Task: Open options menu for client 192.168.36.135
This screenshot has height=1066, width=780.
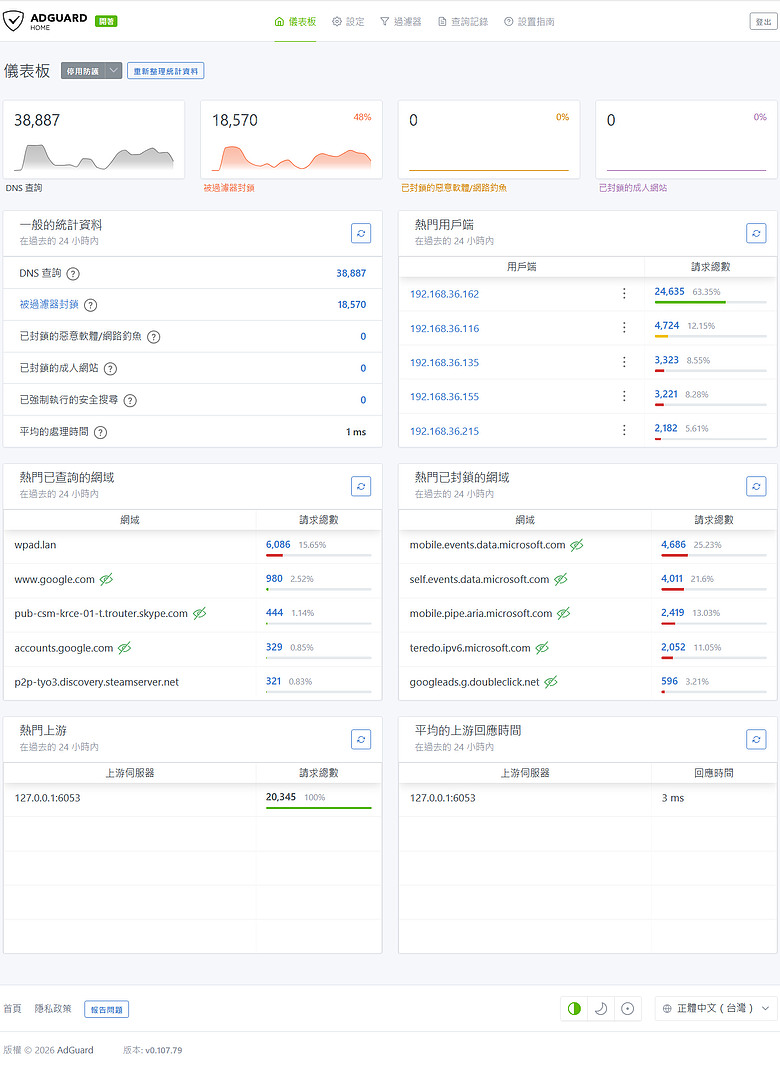Action: [x=624, y=362]
